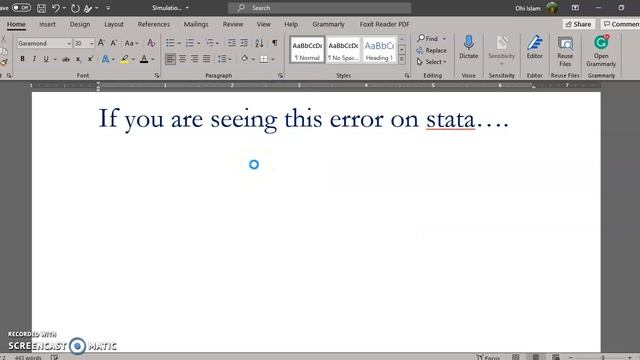Apply the No Spacing style
This screenshot has height=360, width=640.
click(343, 50)
